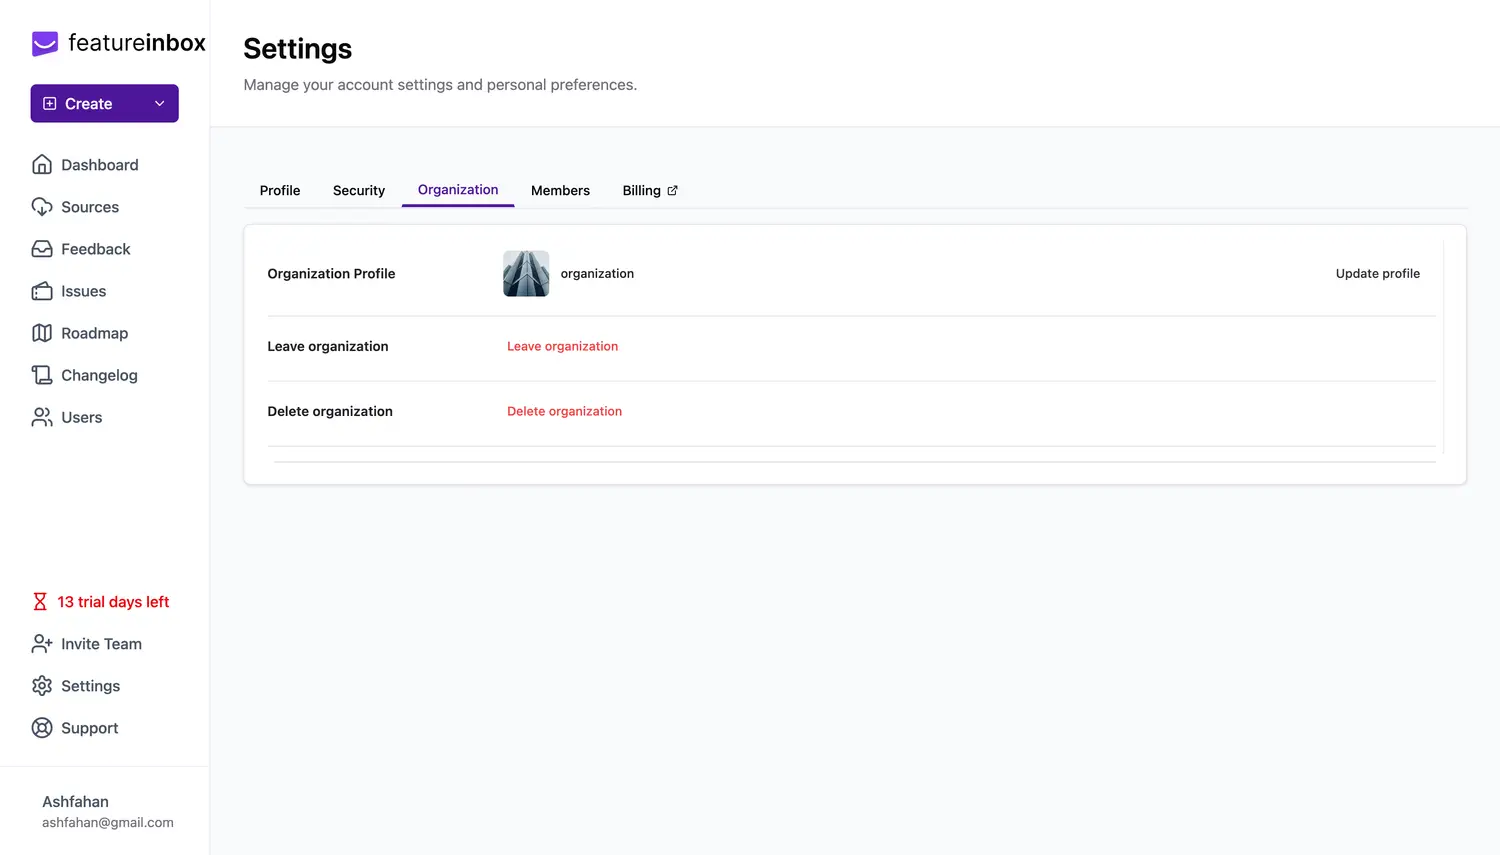The image size is (1500, 855).
Task: Select the Issues ticket icon
Action: (42, 291)
